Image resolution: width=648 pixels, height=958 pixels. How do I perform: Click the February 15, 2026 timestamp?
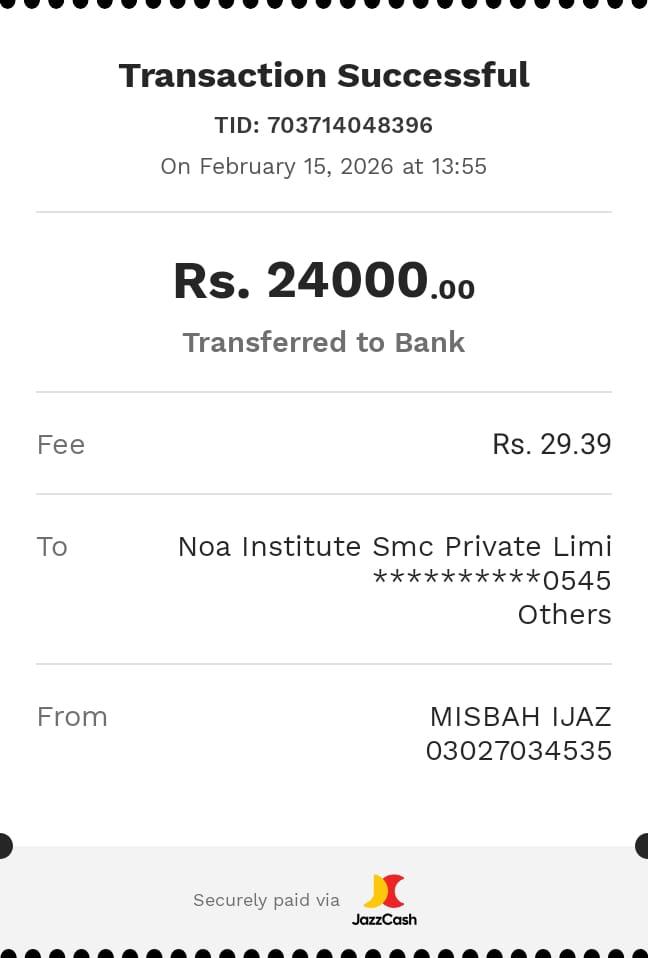click(x=324, y=166)
